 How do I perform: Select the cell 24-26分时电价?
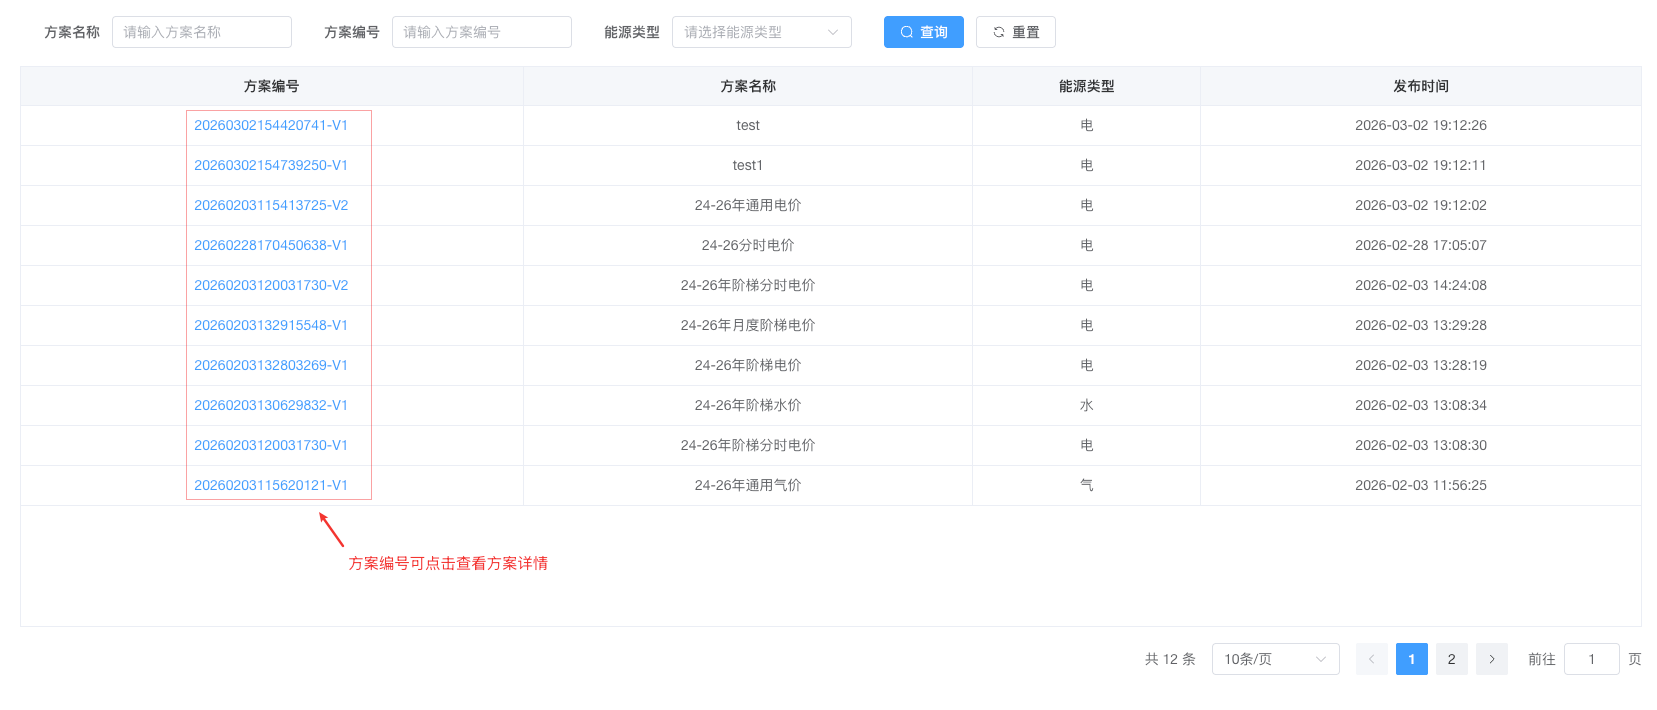pos(748,245)
